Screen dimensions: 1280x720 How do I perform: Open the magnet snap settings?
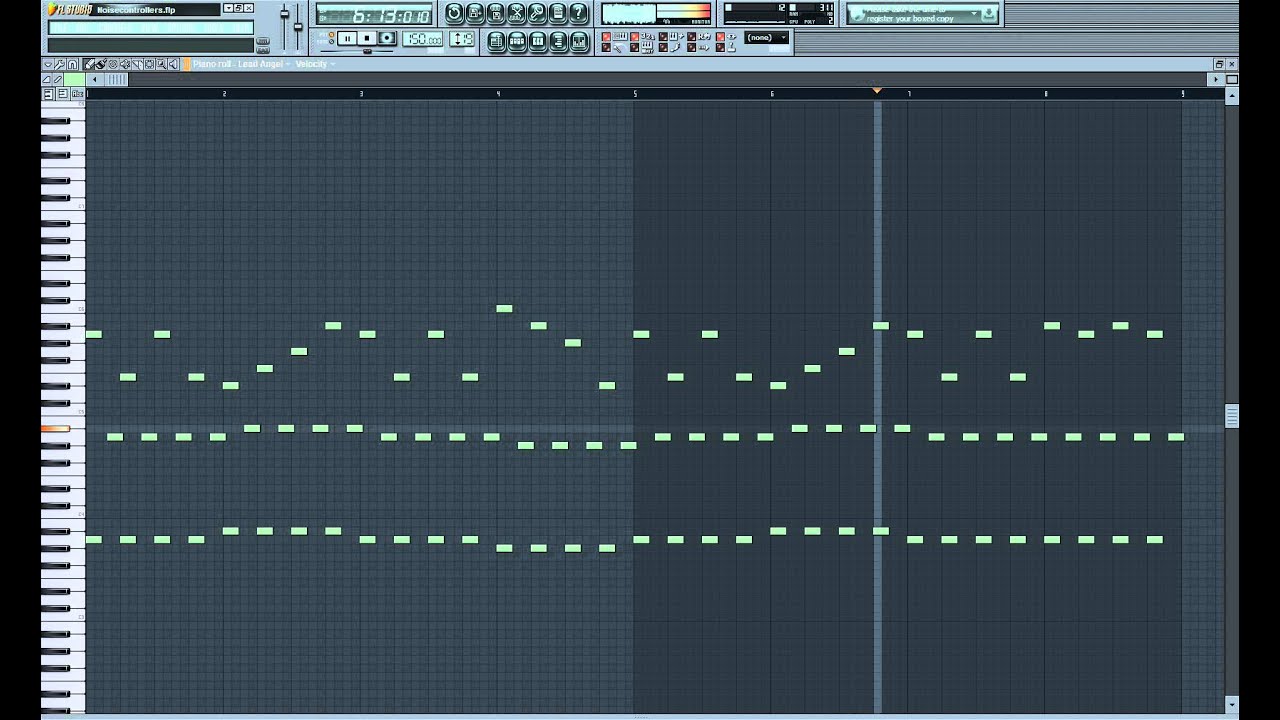coord(73,64)
